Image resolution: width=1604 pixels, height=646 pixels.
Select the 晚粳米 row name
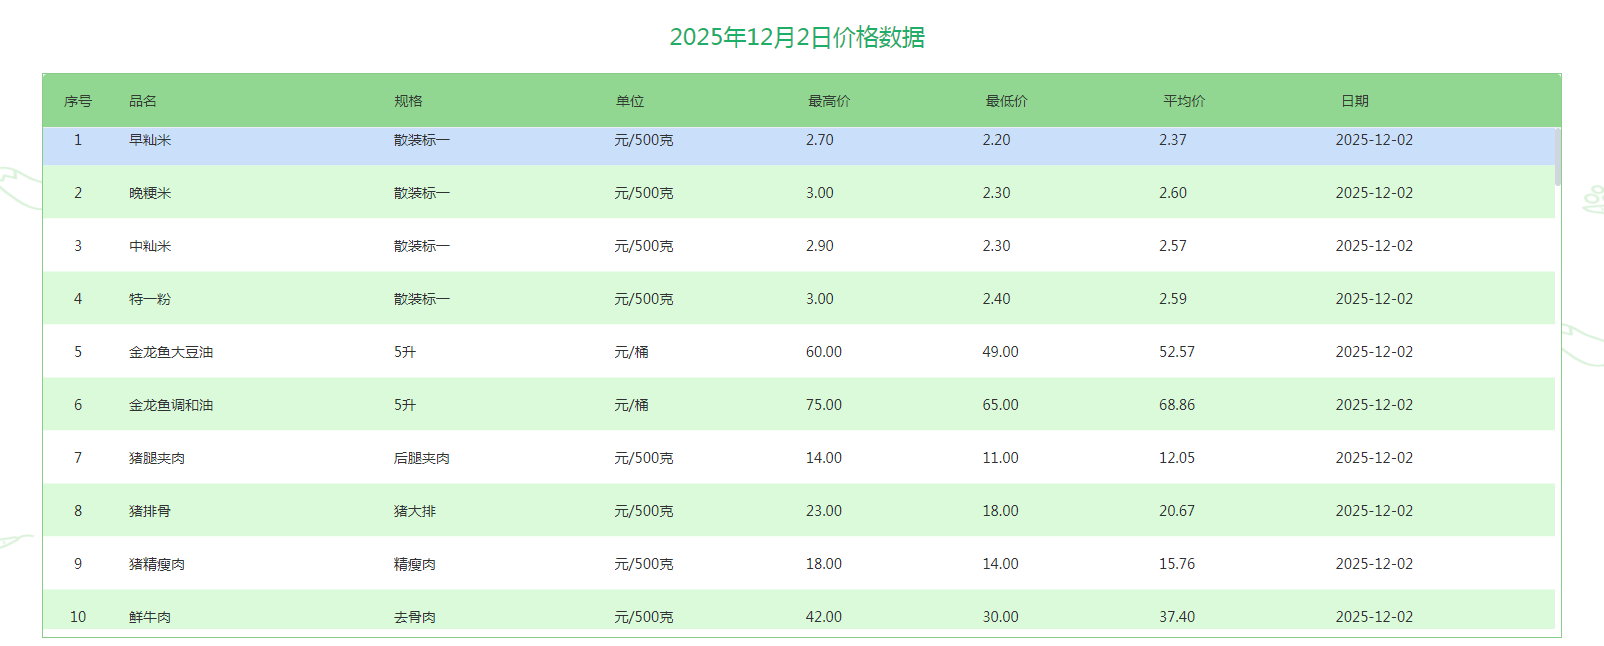click(150, 193)
